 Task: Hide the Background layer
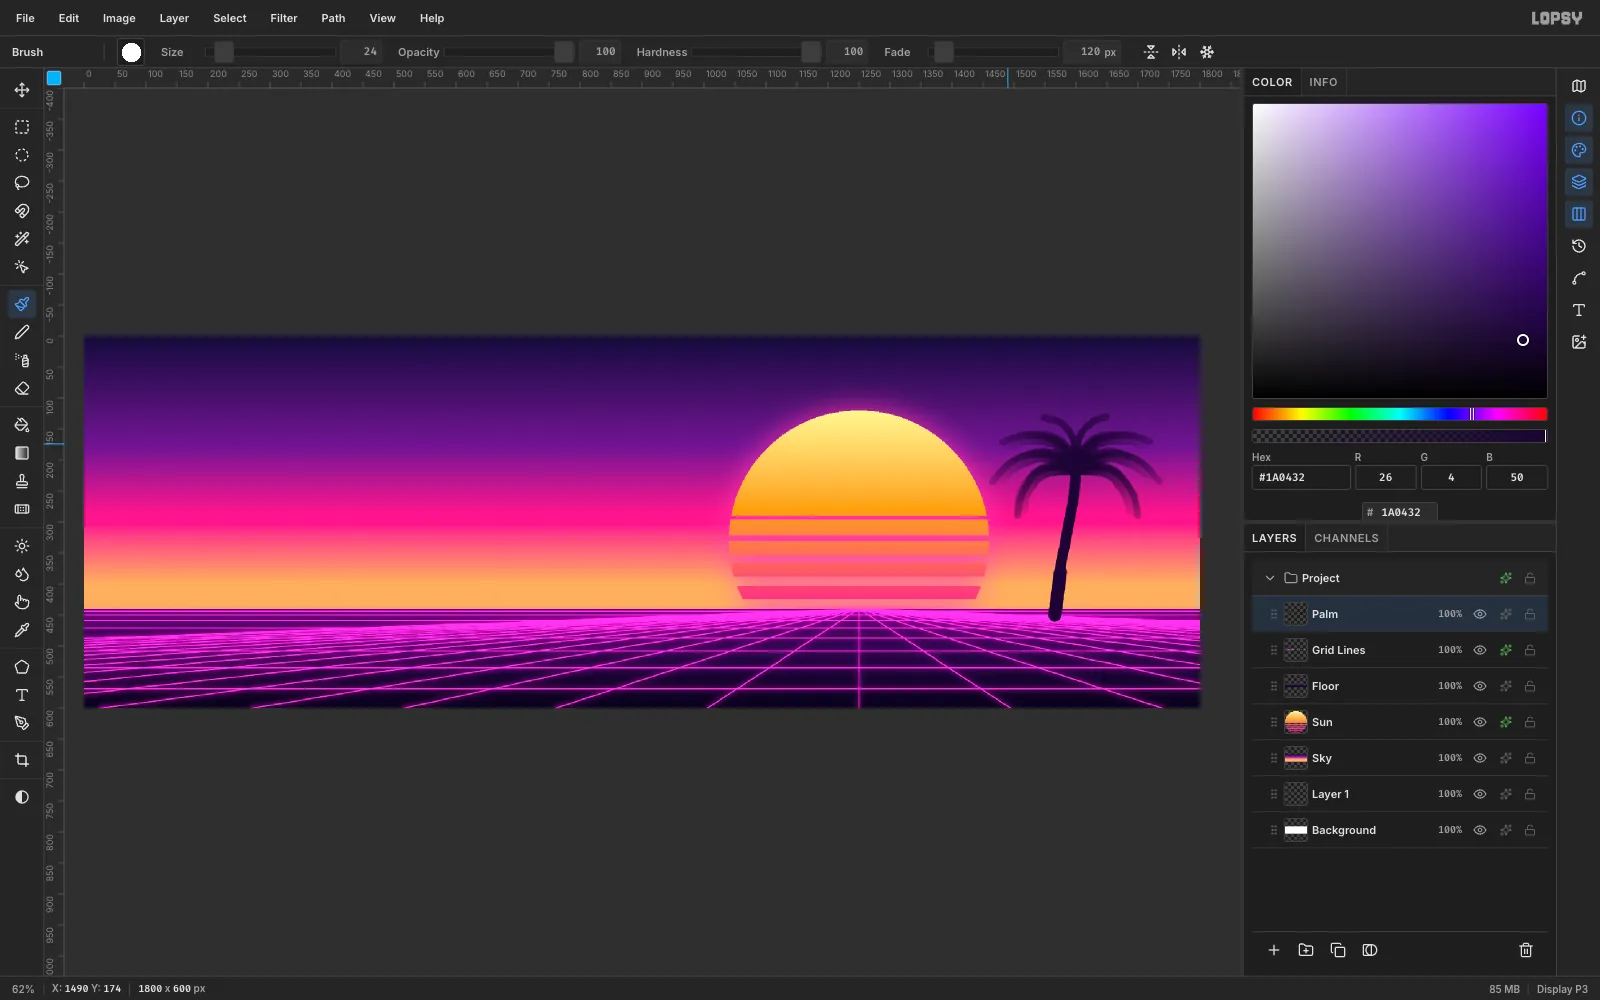pyautogui.click(x=1480, y=830)
